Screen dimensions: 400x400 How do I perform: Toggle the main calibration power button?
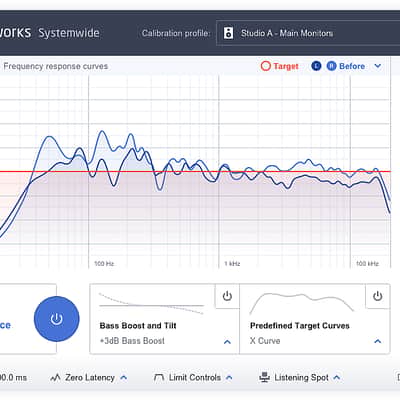point(57,319)
